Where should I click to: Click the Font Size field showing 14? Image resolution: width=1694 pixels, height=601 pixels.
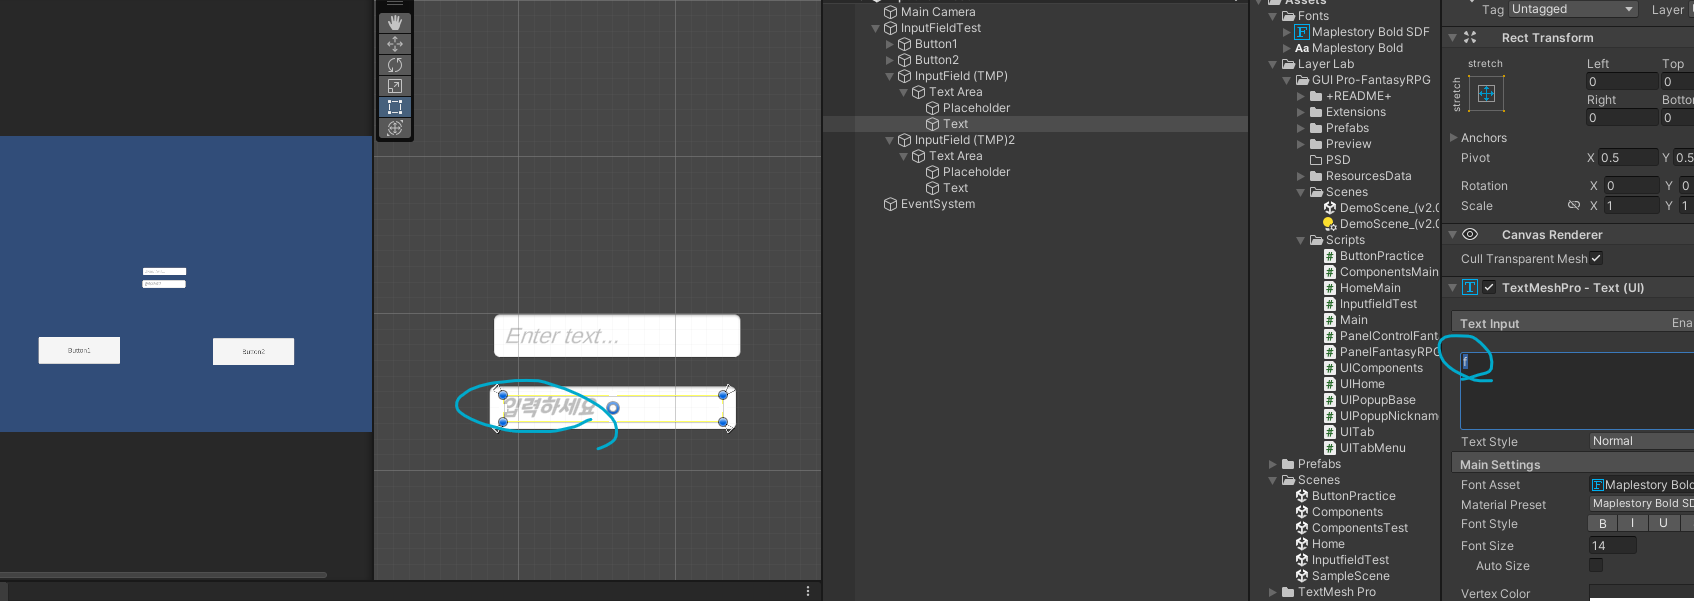point(1612,545)
